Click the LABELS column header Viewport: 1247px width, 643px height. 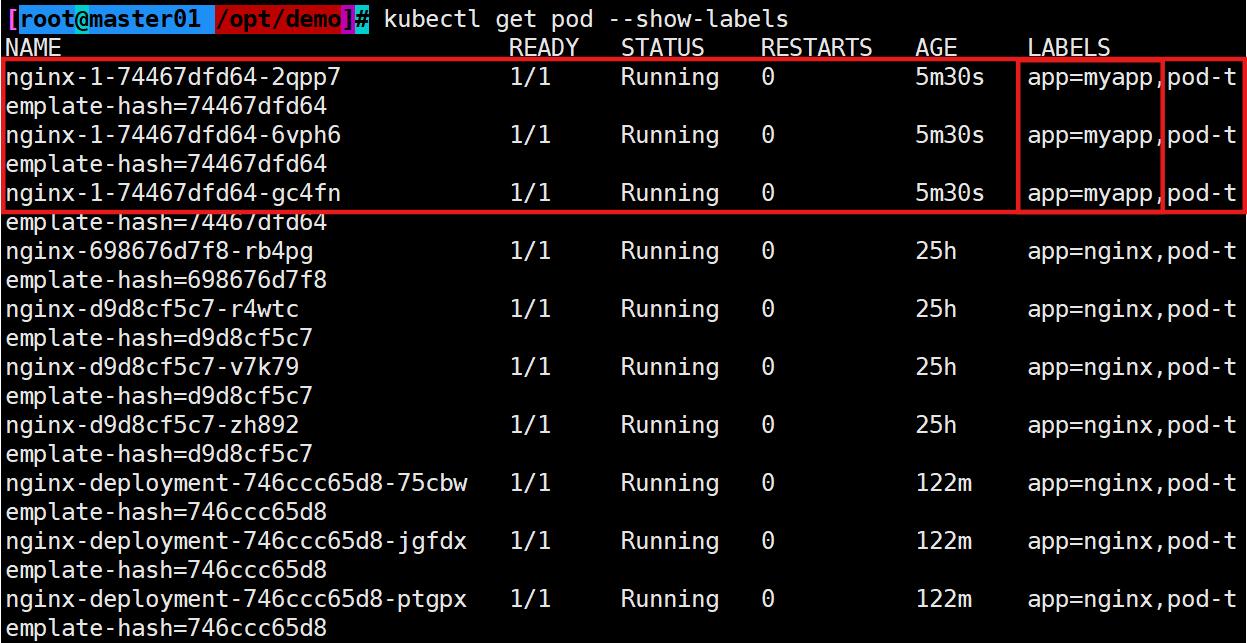point(1069,47)
